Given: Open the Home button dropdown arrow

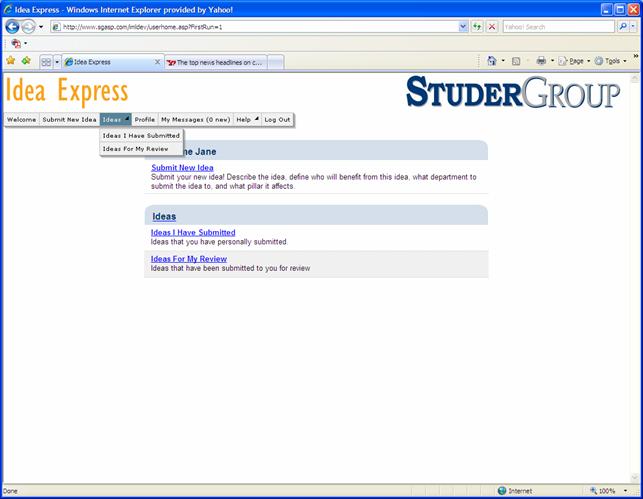Looking at the screenshot, I should pos(503,61).
